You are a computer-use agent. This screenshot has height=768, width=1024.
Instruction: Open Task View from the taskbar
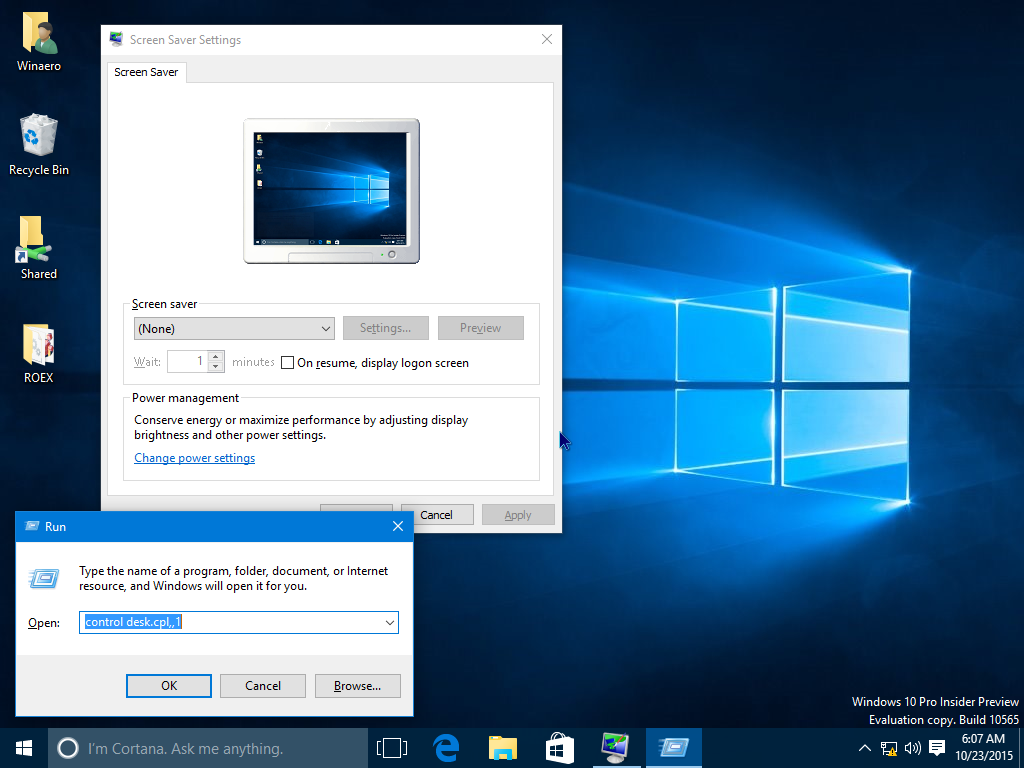point(392,748)
